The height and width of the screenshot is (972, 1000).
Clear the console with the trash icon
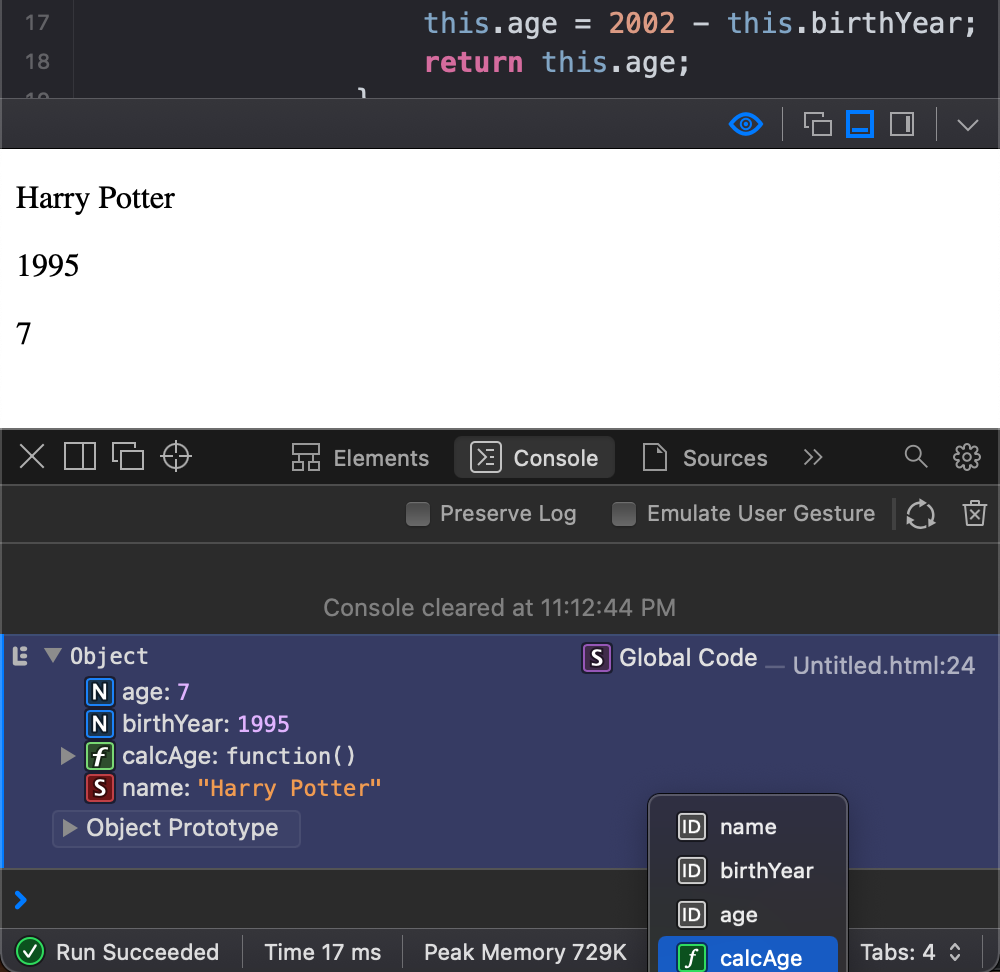(x=974, y=513)
